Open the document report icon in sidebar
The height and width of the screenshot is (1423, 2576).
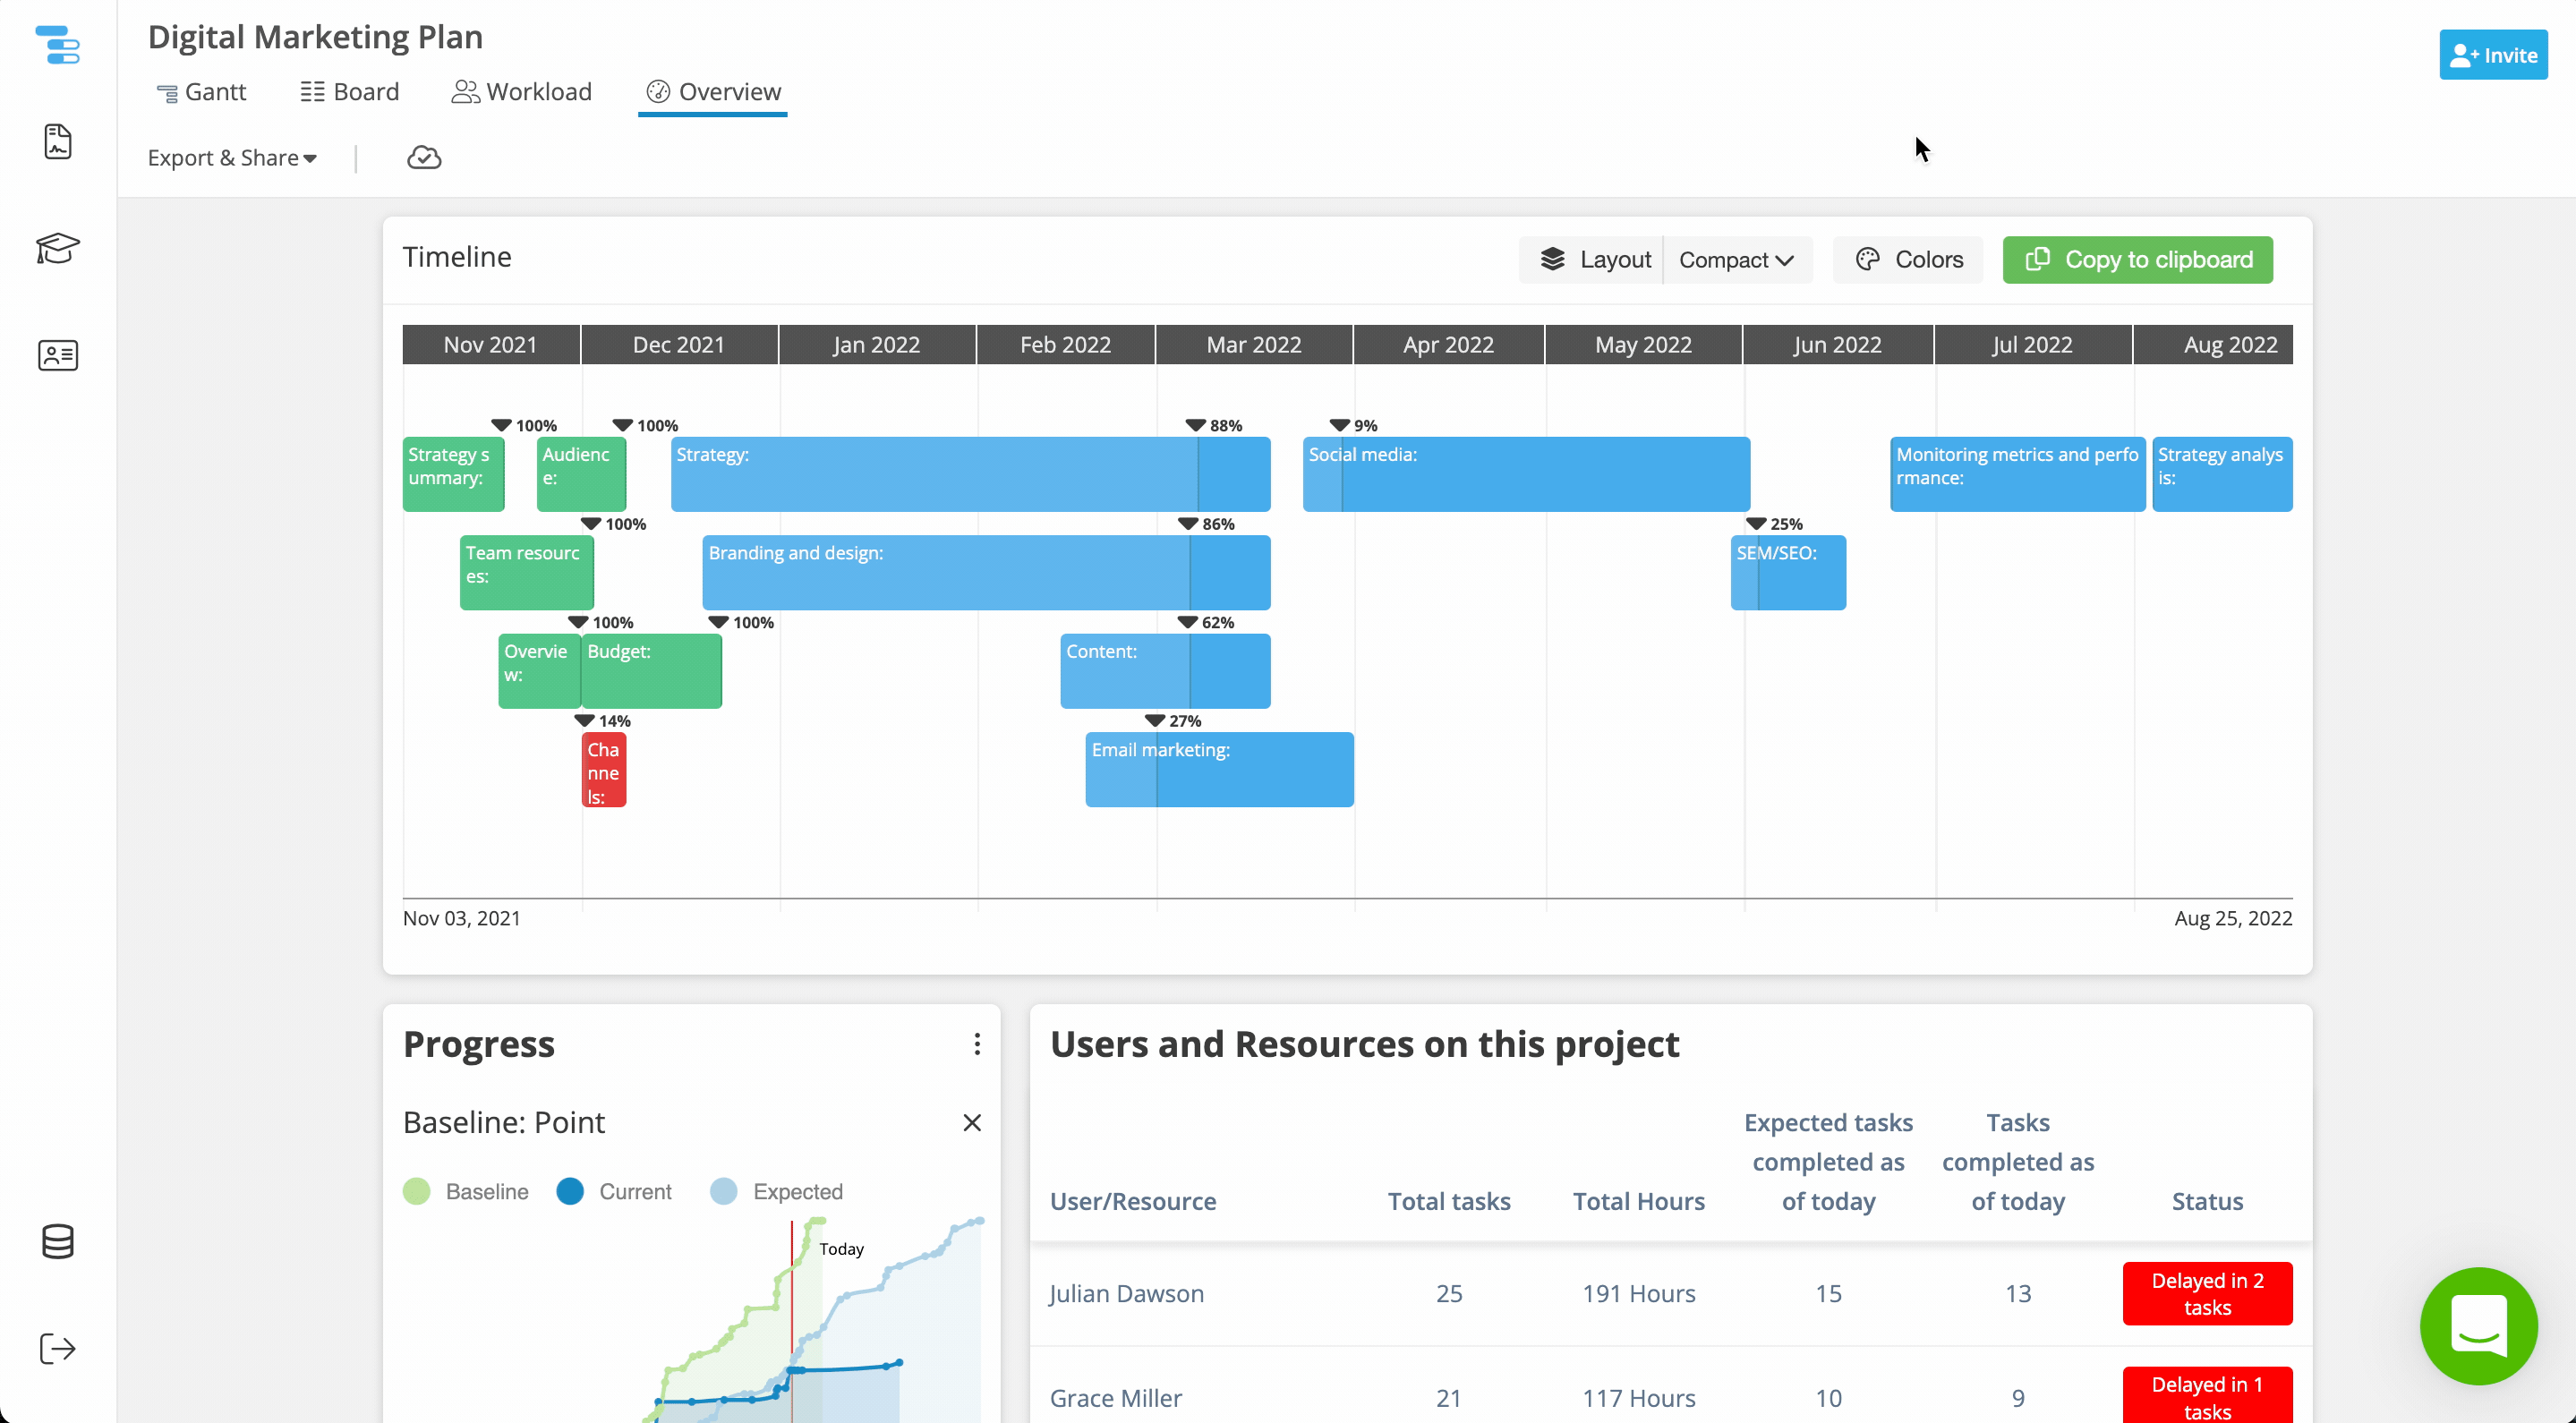pyautogui.click(x=58, y=142)
